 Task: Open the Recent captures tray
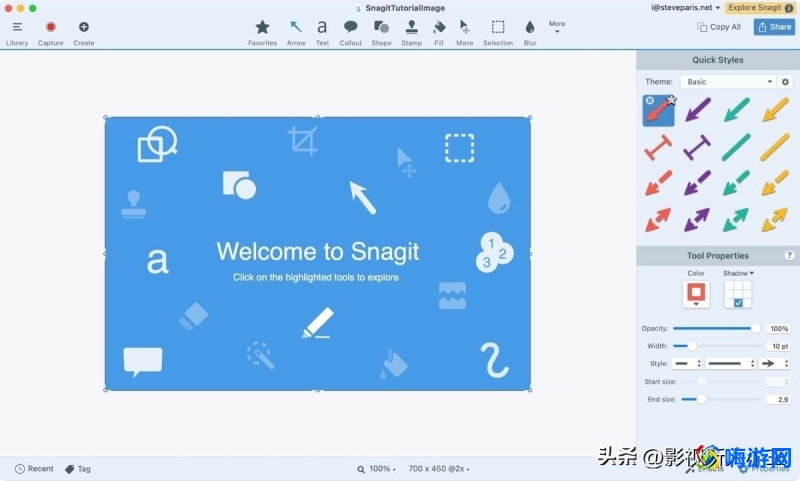tap(34, 469)
